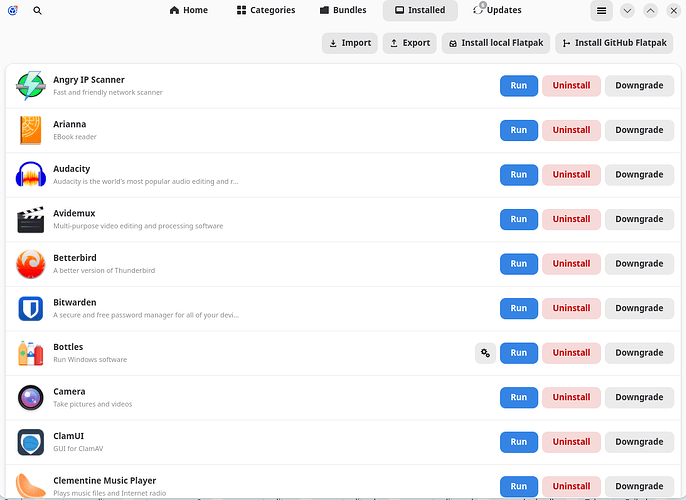
Task: Click the app logo icon in header
Action: pos(13,10)
